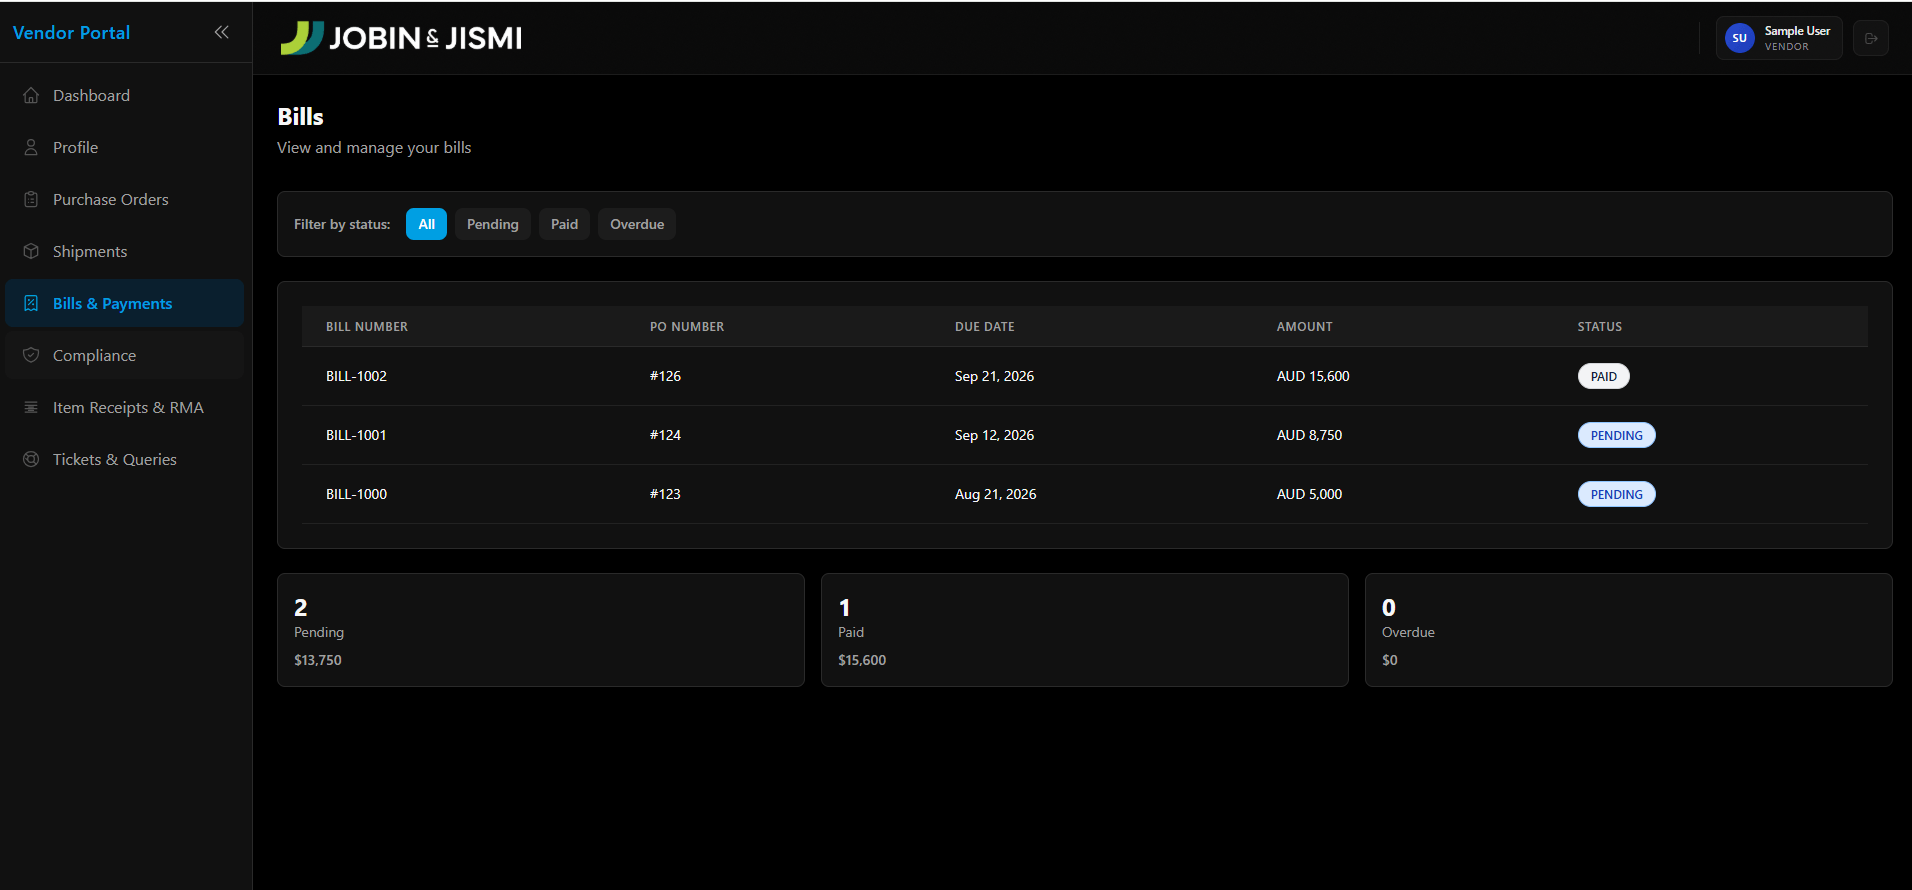Click the Compliance shield icon
This screenshot has width=1912, height=890.
(x=31, y=355)
